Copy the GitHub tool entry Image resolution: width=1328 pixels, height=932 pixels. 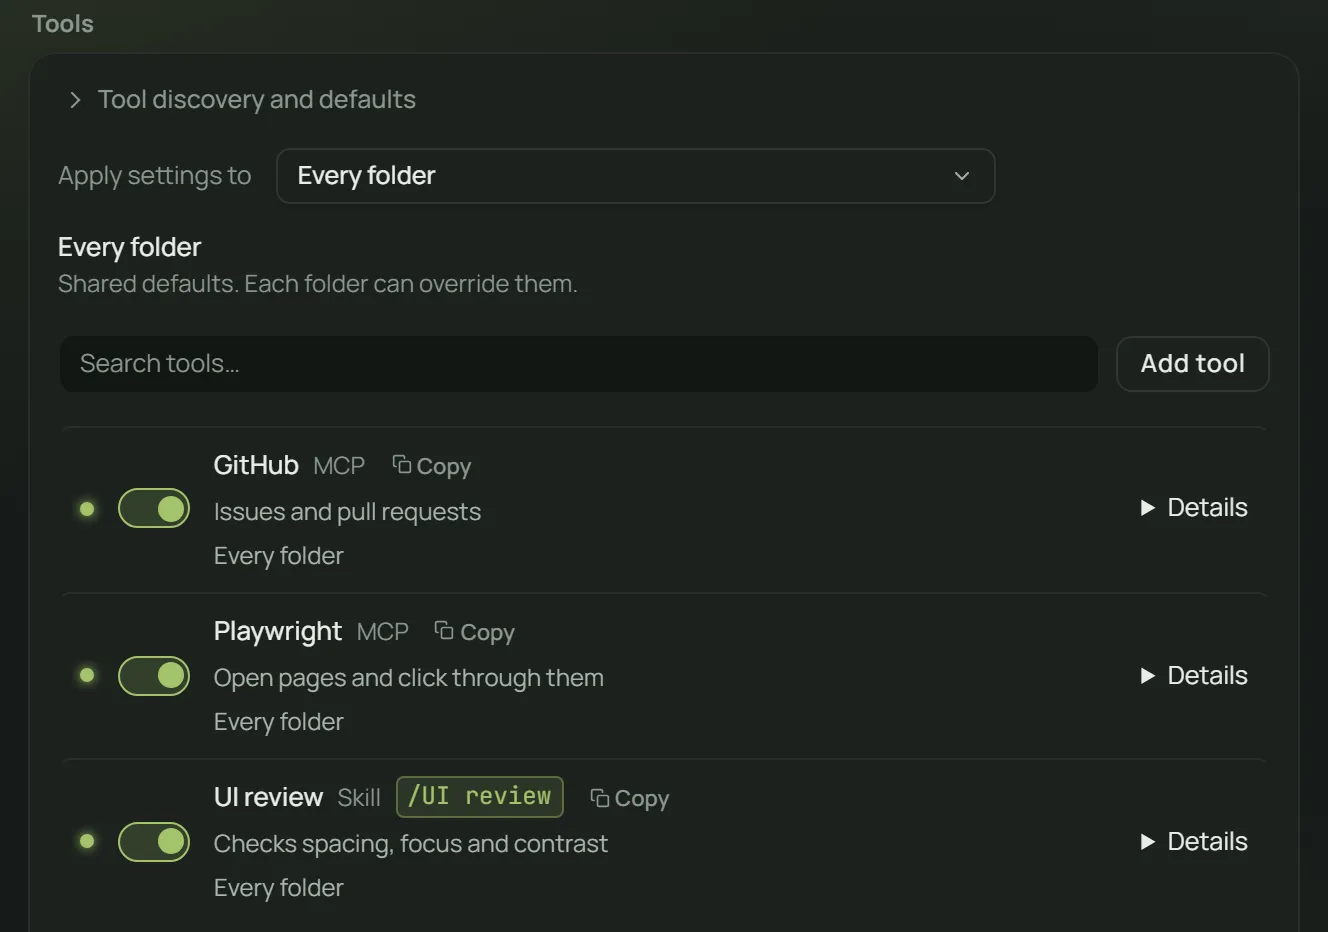point(431,466)
